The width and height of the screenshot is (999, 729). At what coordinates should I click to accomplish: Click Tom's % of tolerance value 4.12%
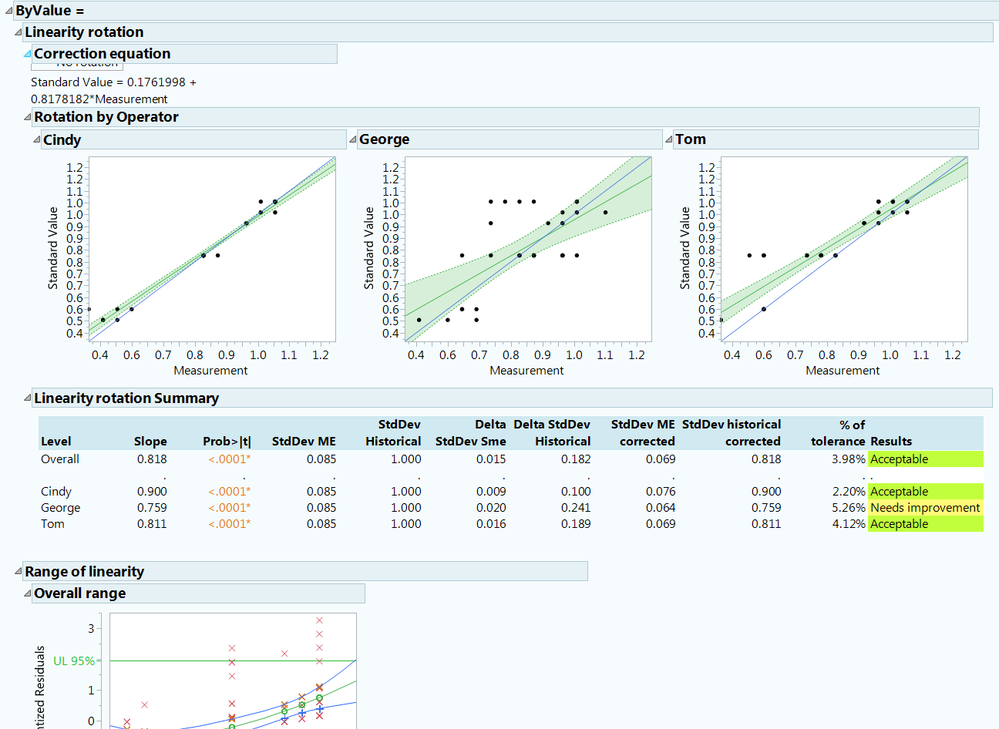click(849, 524)
